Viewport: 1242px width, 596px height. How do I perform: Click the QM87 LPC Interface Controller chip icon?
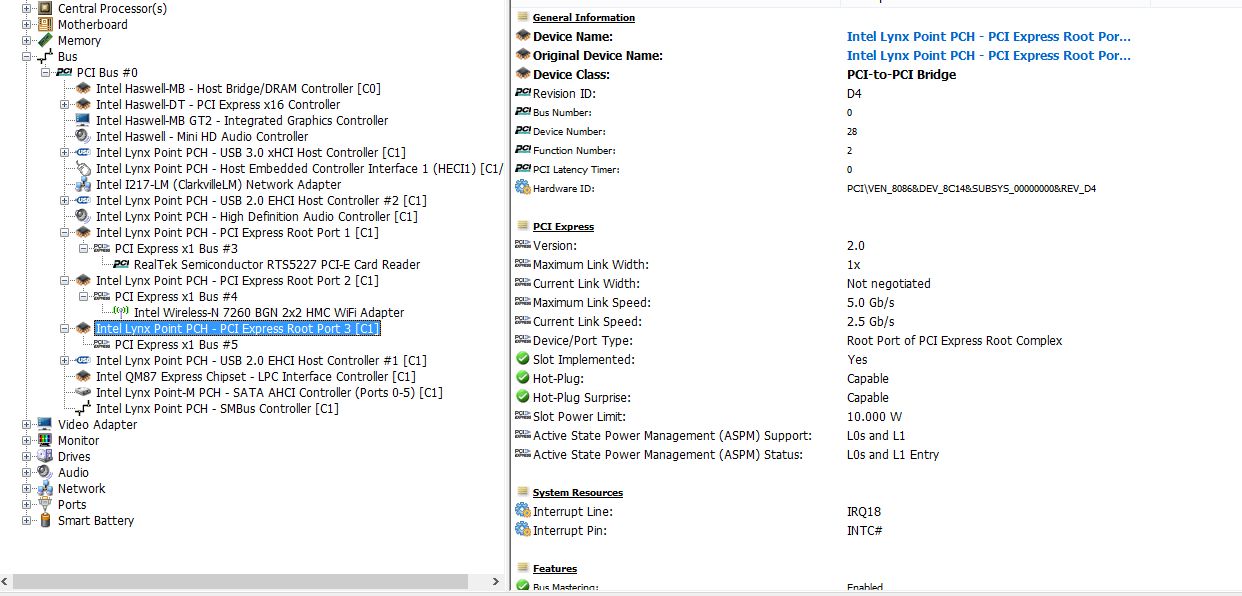[x=83, y=376]
